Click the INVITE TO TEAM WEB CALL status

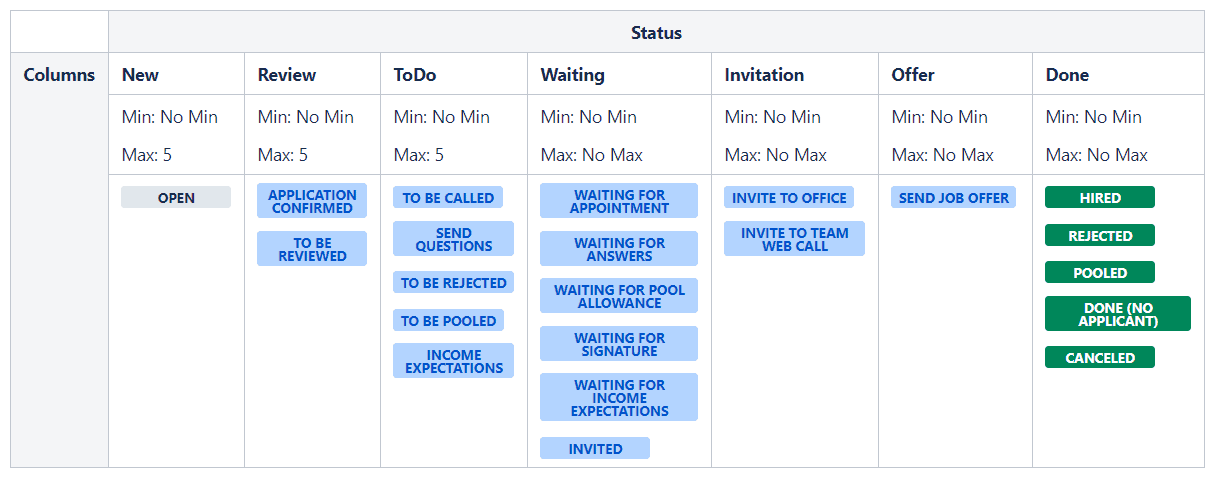click(794, 239)
